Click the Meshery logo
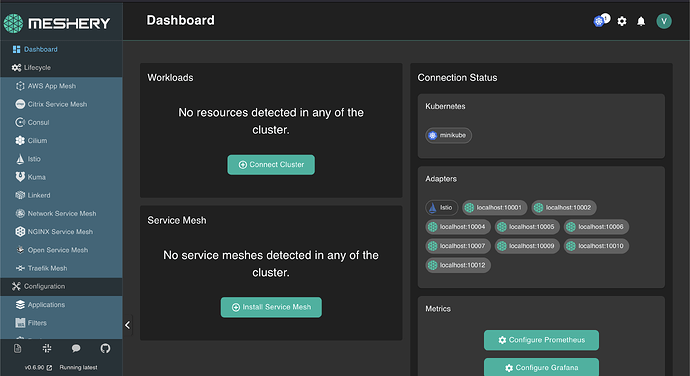690x376 pixels. (57, 23)
